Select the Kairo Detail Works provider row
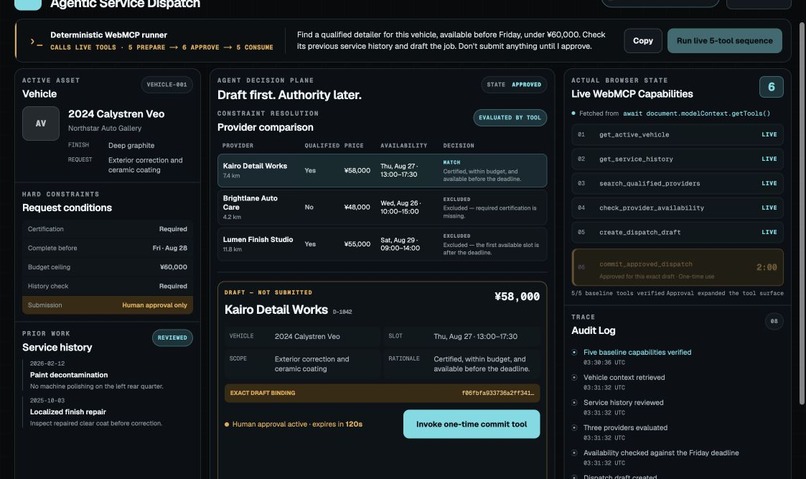This screenshot has width=806, height=479. coord(382,171)
